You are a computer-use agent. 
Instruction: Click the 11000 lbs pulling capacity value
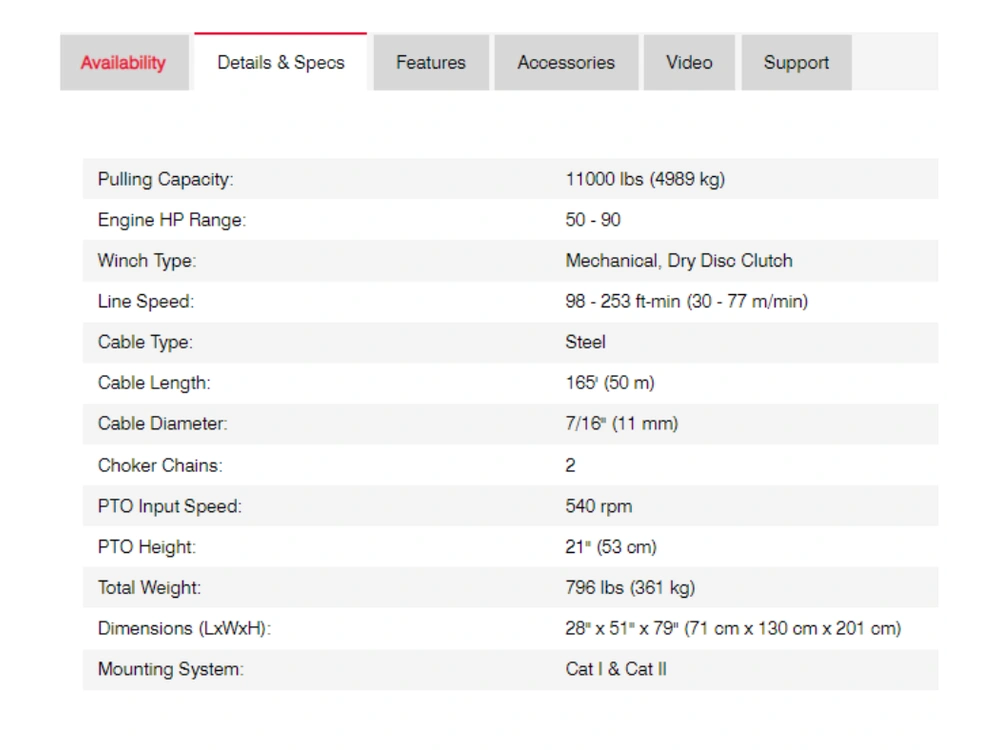[645, 180]
